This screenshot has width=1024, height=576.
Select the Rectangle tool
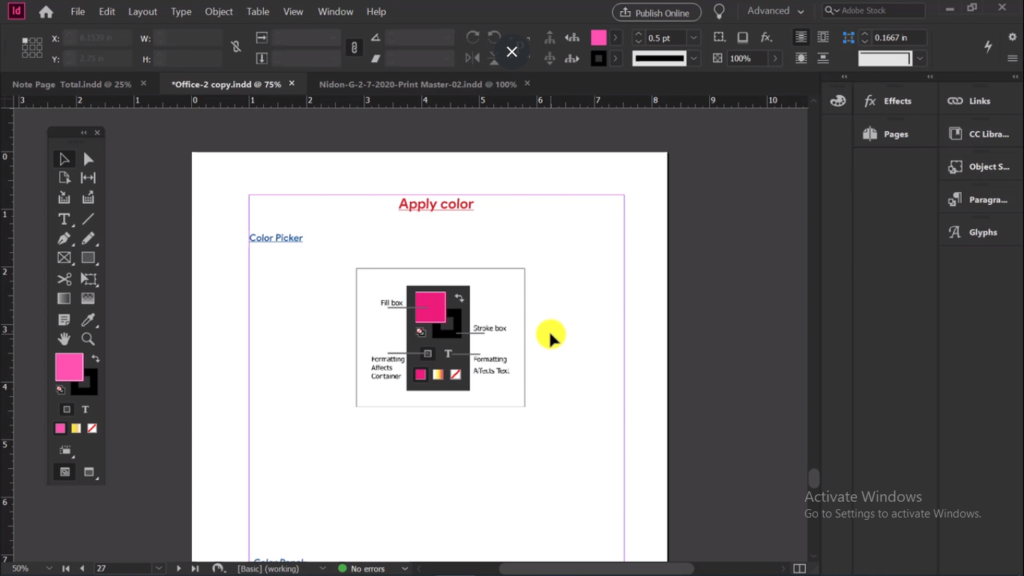click(88, 258)
